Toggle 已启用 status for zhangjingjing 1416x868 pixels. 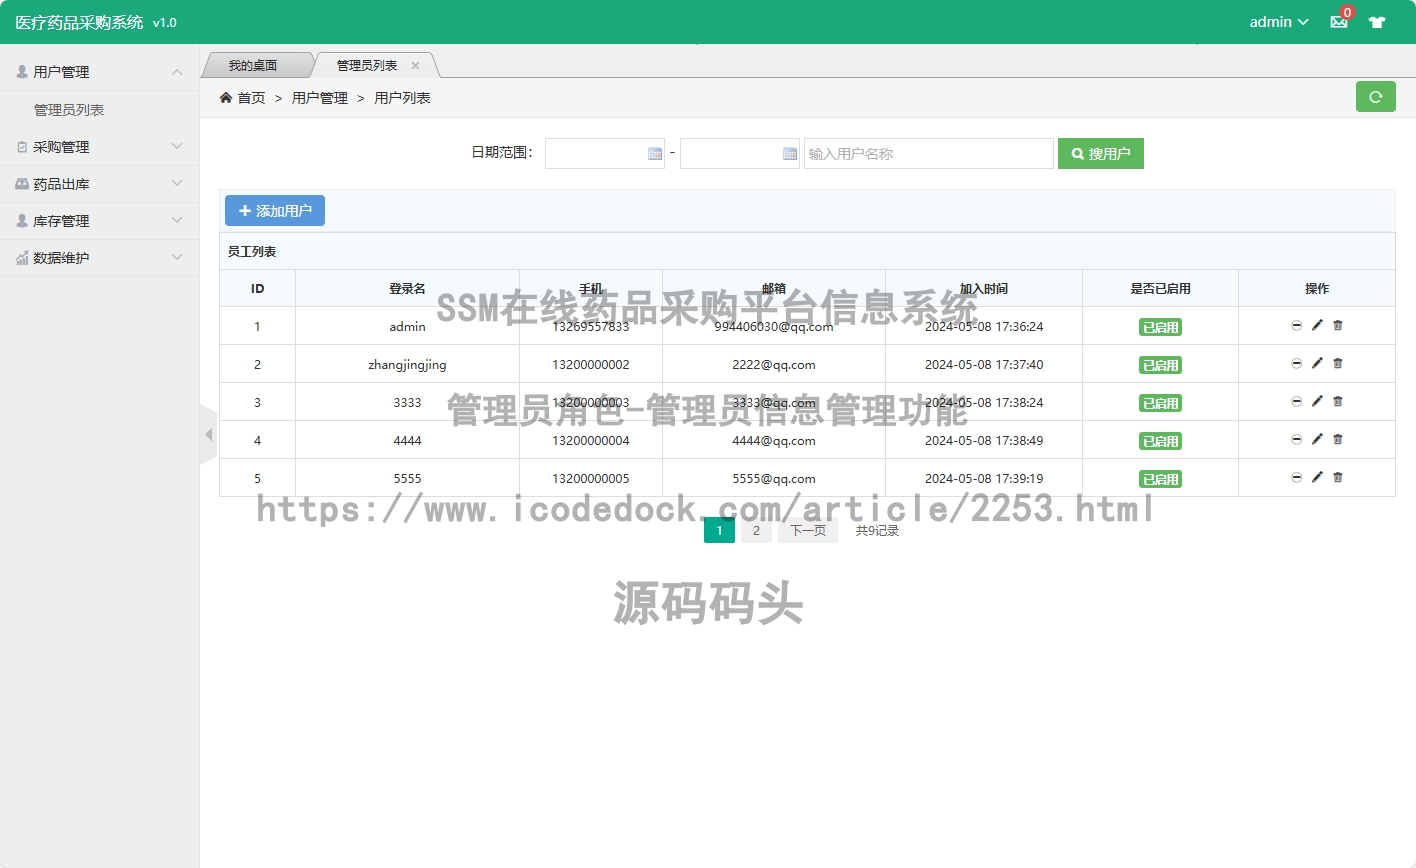coord(1160,365)
